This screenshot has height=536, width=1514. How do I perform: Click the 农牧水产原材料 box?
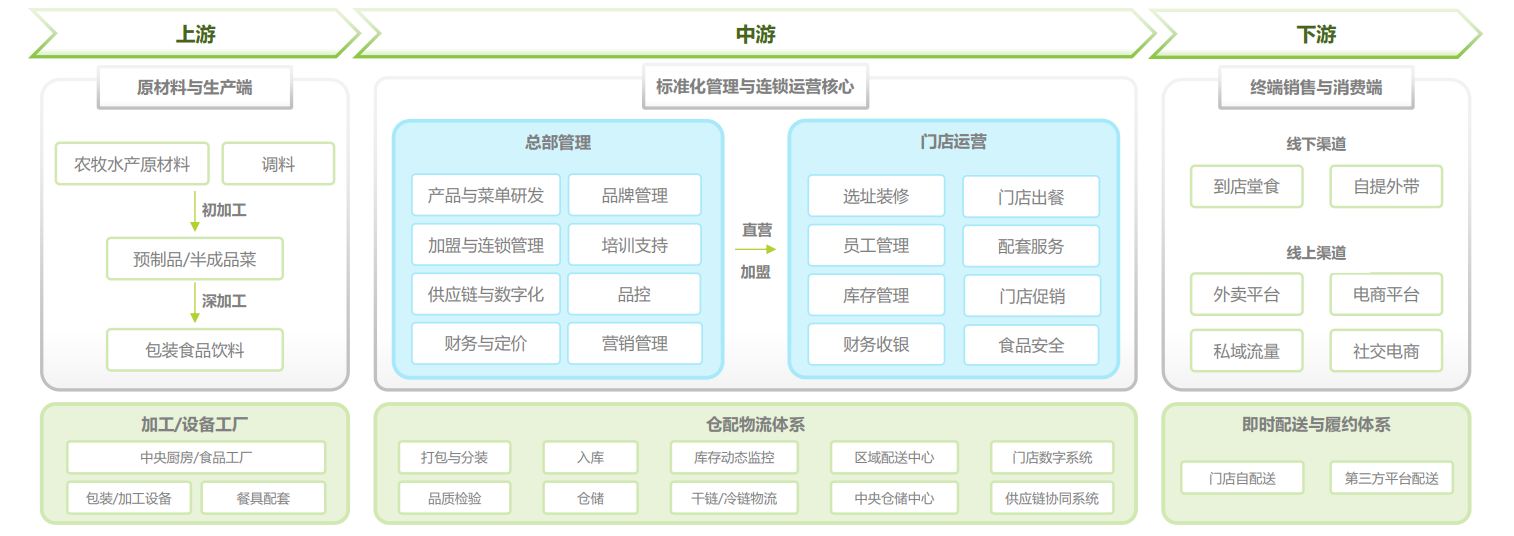(x=132, y=164)
